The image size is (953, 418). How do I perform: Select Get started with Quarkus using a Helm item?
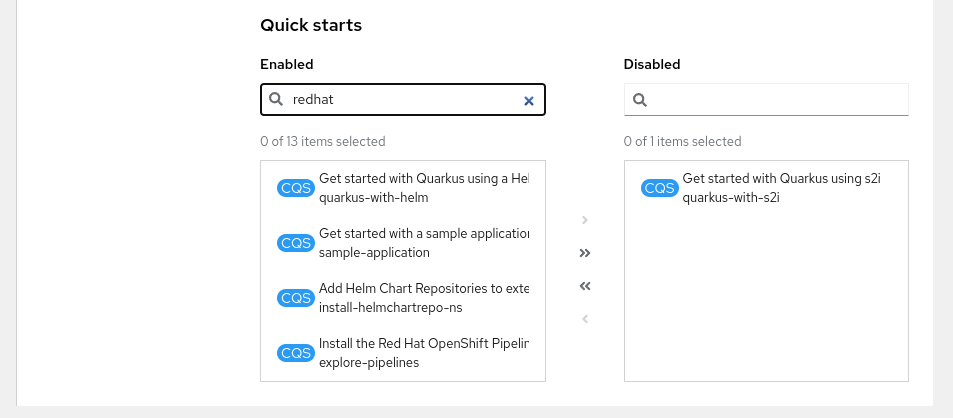coord(423,188)
